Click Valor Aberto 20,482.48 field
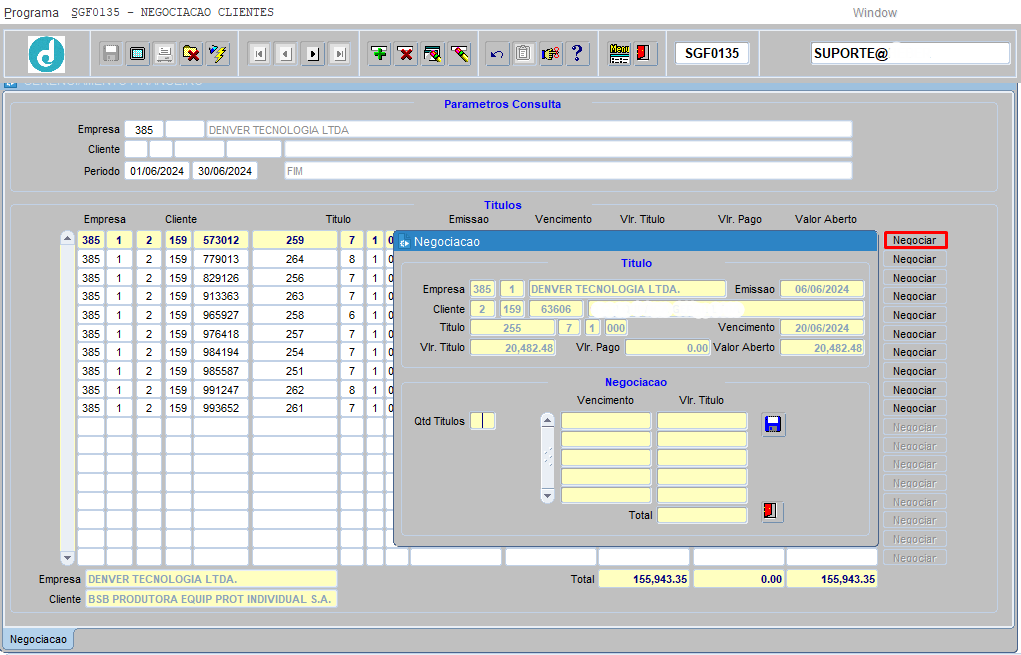The width and height of the screenshot is (1021, 655). tap(822, 348)
